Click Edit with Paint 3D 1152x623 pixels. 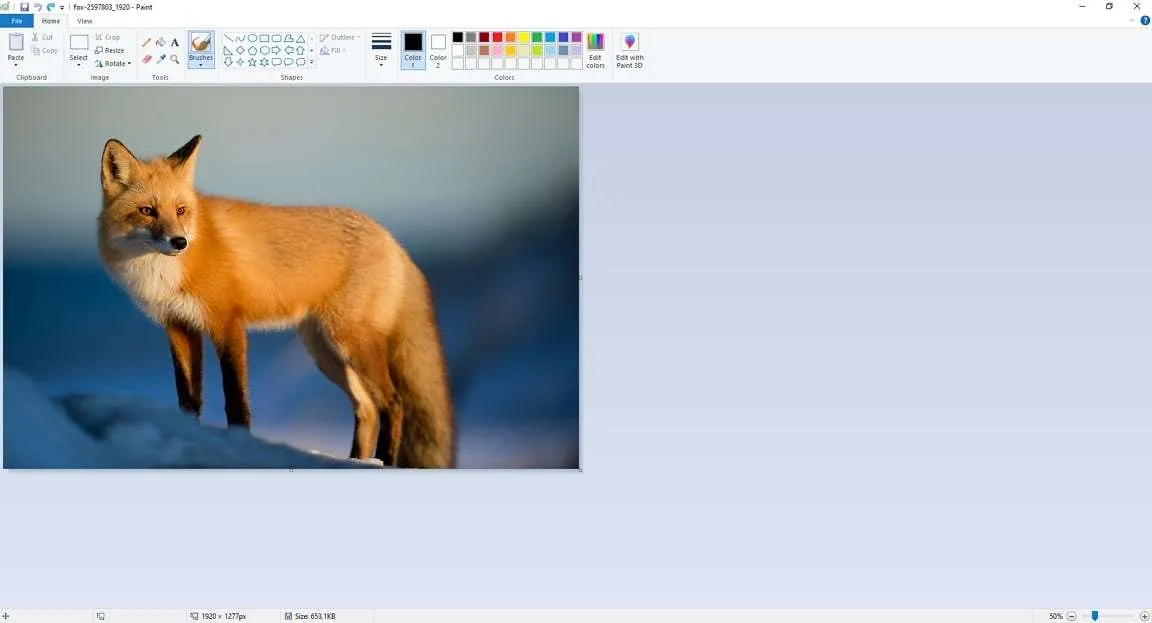pos(630,51)
